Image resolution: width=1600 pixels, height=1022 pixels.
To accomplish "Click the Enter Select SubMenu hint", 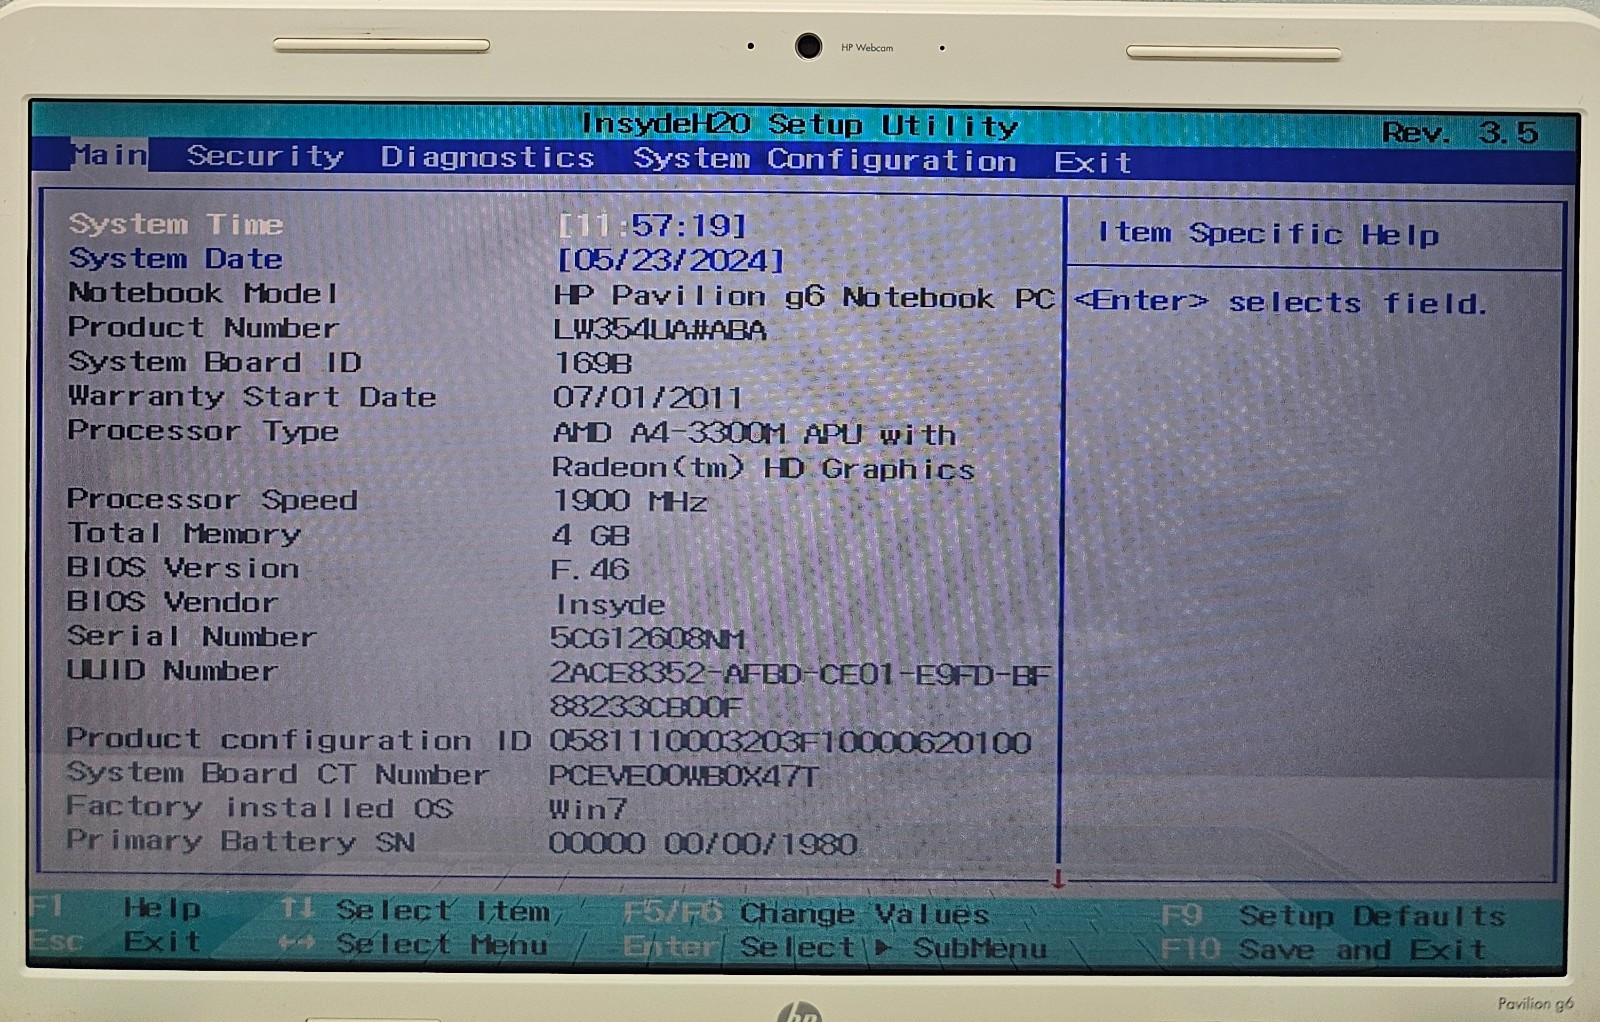I will coord(835,947).
